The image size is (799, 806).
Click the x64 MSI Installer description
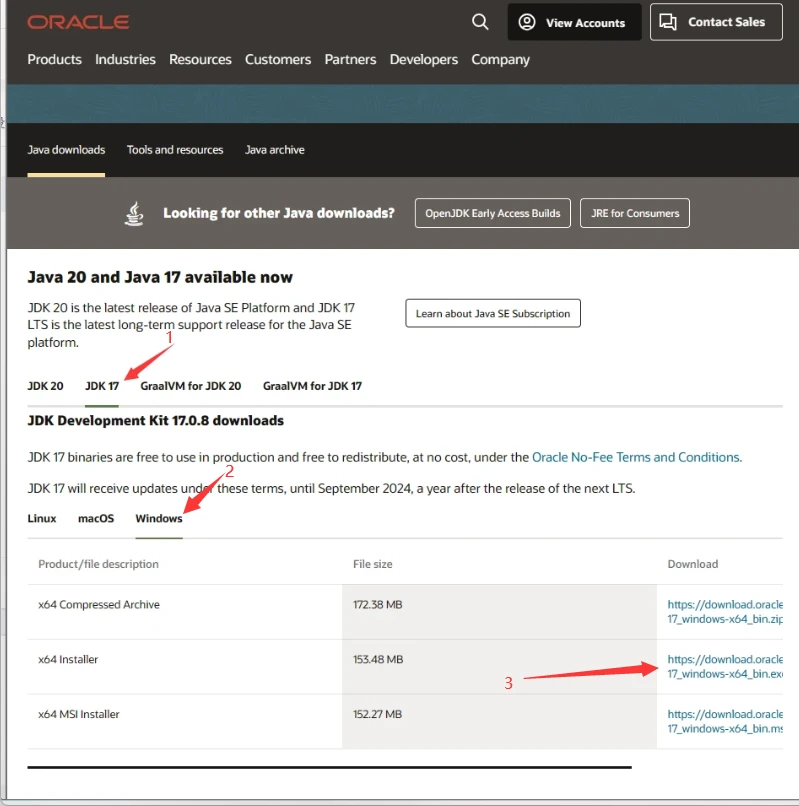coord(79,715)
